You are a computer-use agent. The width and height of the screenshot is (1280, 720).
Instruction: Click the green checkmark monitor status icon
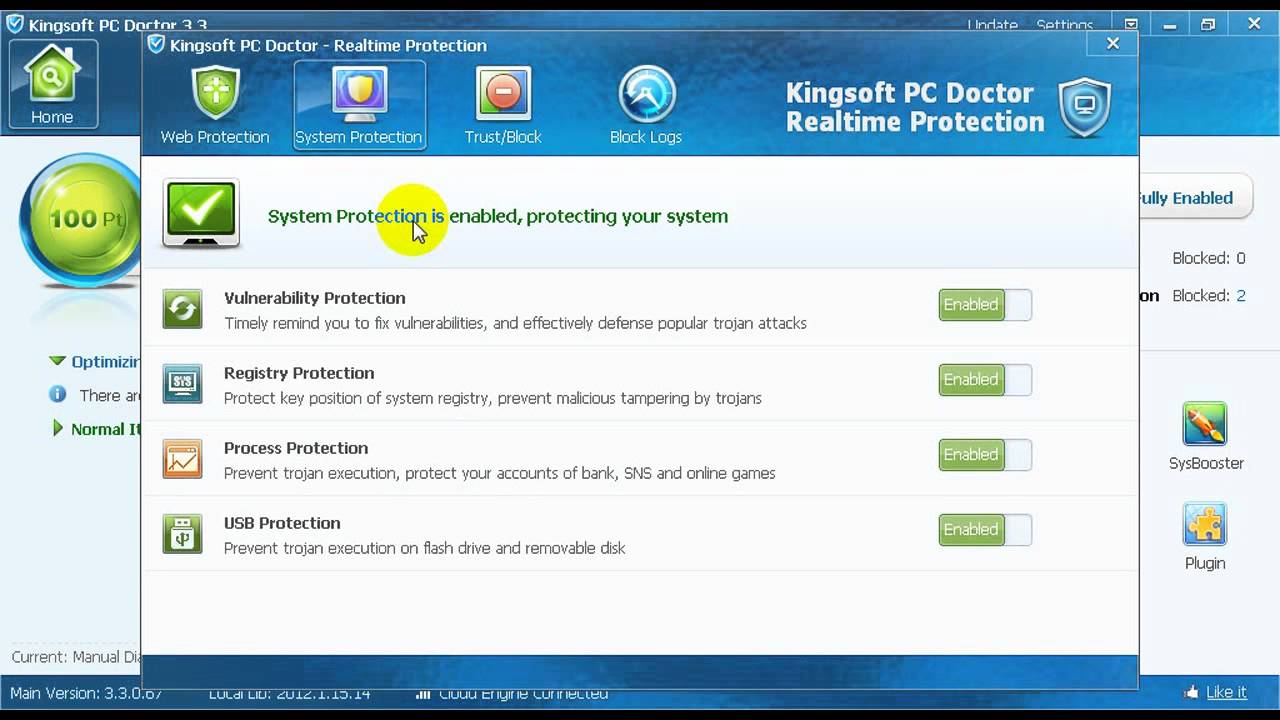201,213
